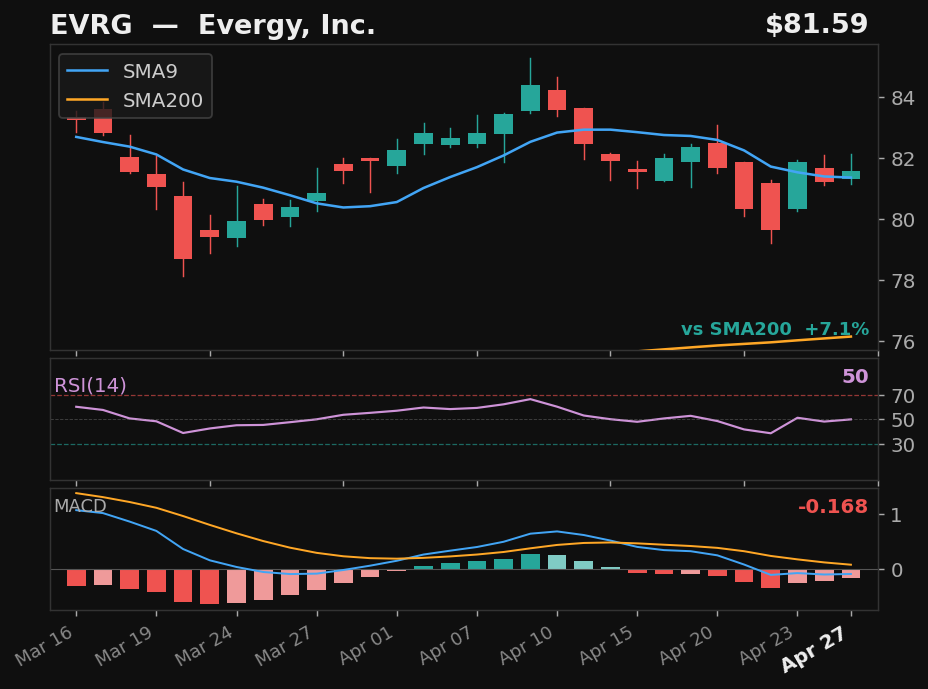Click the tall green candle near Apr 10
The height and width of the screenshot is (689, 928).
pyautogui.click(x=529, y=98)
